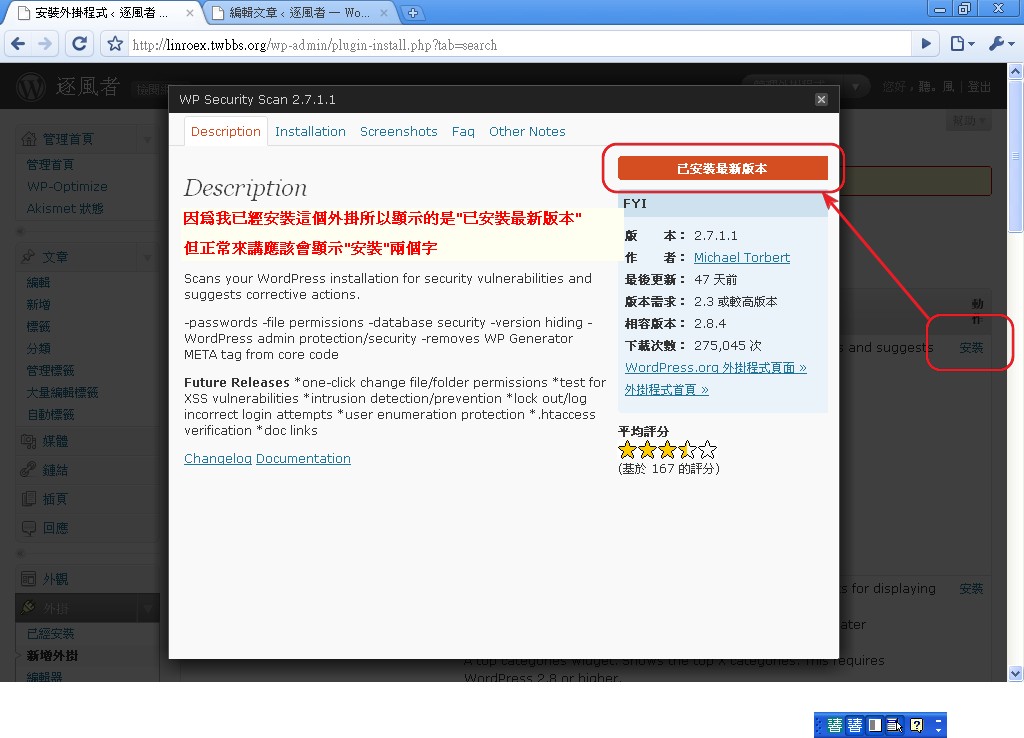The width and height of the screenshot is (1024, 738).
Task: Go back using the browser back arrow
Action: (x=18, y=44)
